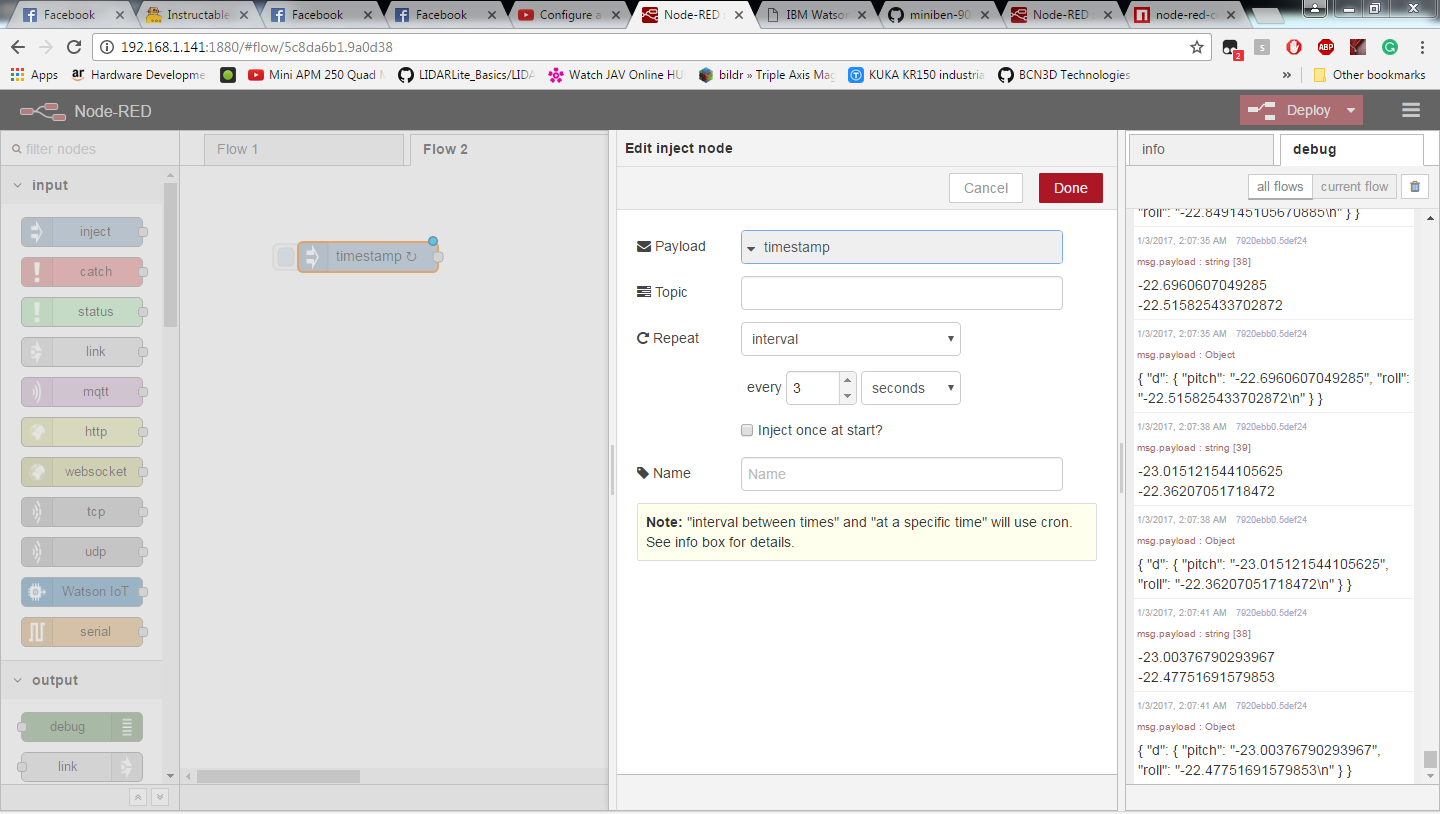Click Done in the inject node editor
Image resolution: width=1440 pixels, height=814 pixels.
(x=1071, y=188)
